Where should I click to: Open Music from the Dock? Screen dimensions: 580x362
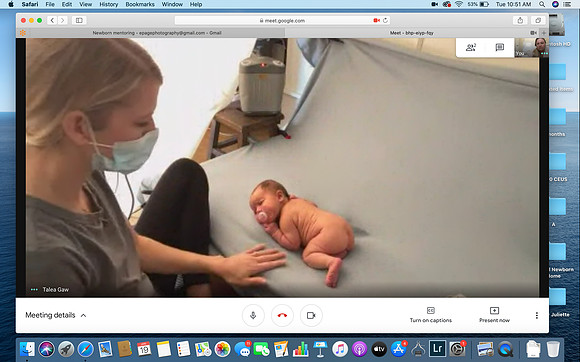click(x=340, y=349)
